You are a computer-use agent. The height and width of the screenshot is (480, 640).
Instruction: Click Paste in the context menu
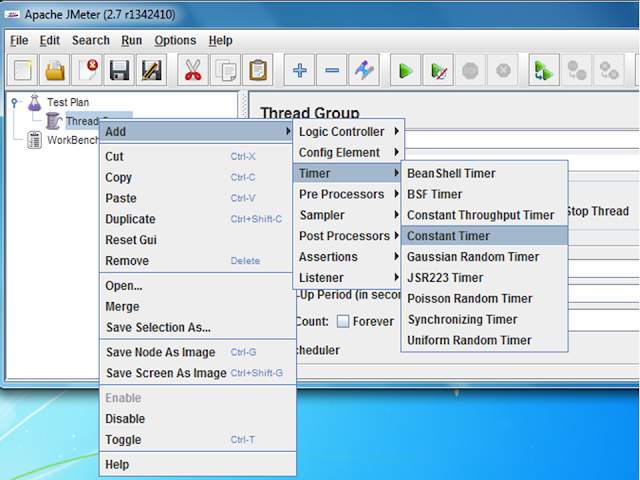198,198
